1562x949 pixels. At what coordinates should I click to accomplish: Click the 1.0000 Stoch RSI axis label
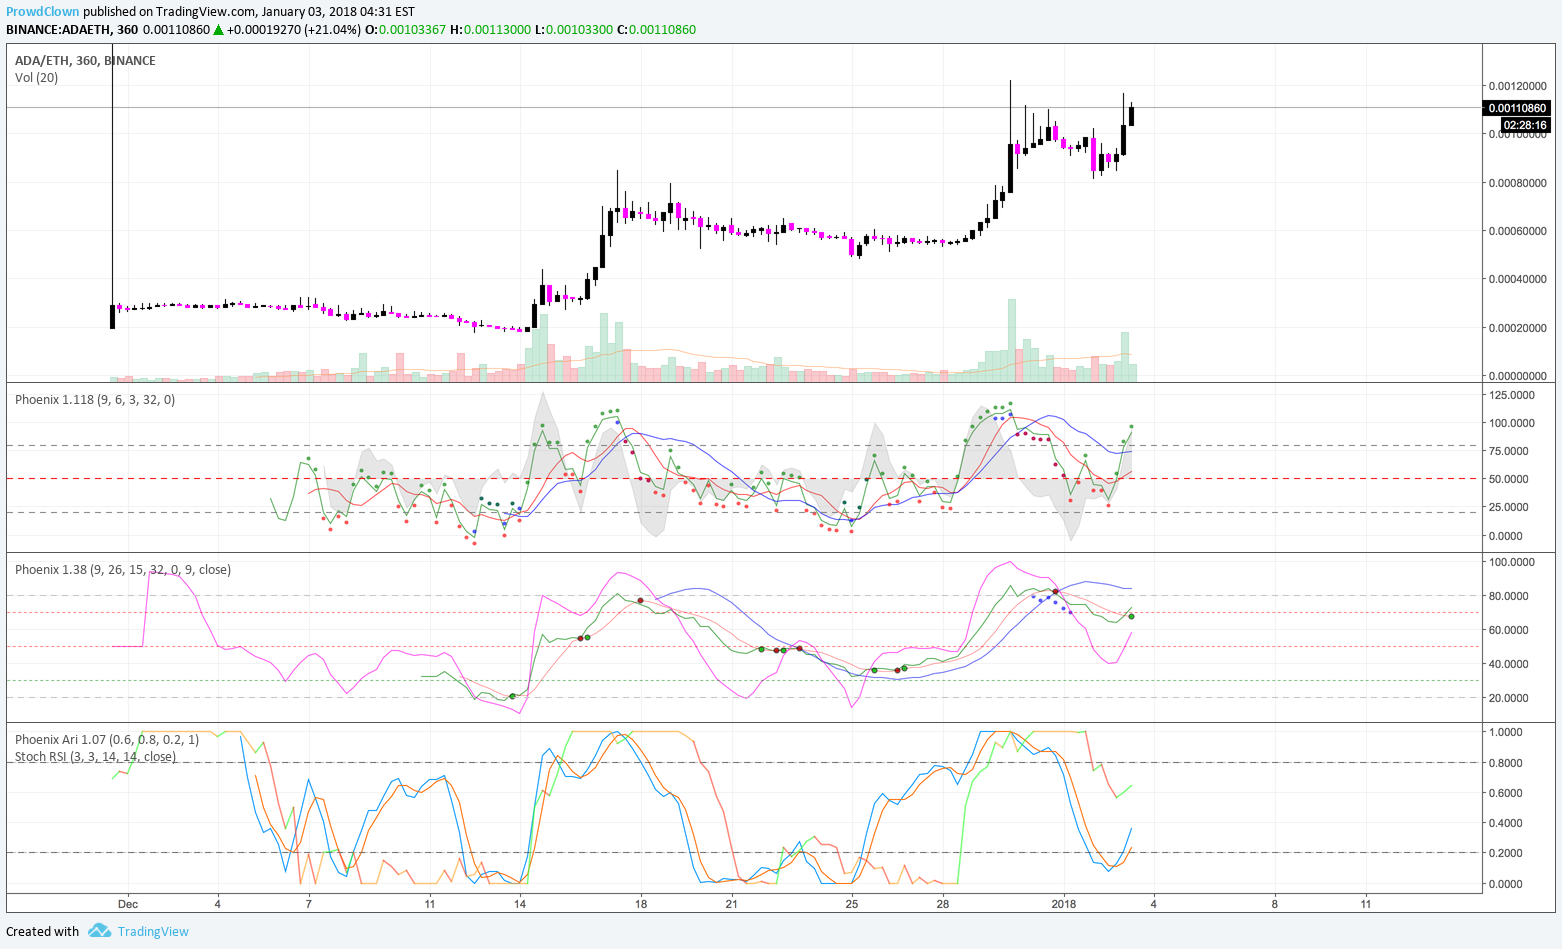coord(1506,732)
